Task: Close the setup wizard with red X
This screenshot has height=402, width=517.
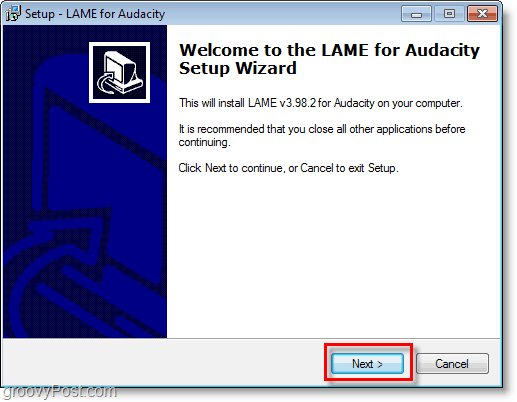Action: point(482,14)
